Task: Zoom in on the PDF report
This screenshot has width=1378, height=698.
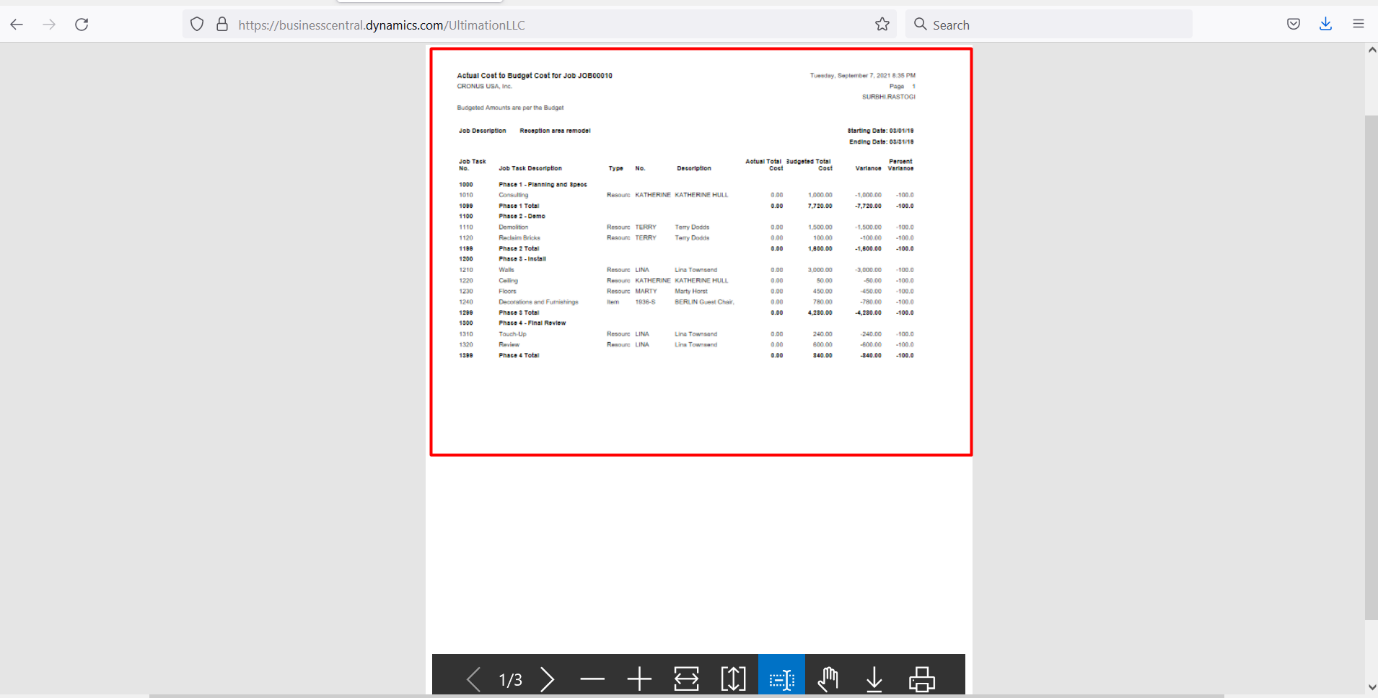Action: tap(639, 679)
